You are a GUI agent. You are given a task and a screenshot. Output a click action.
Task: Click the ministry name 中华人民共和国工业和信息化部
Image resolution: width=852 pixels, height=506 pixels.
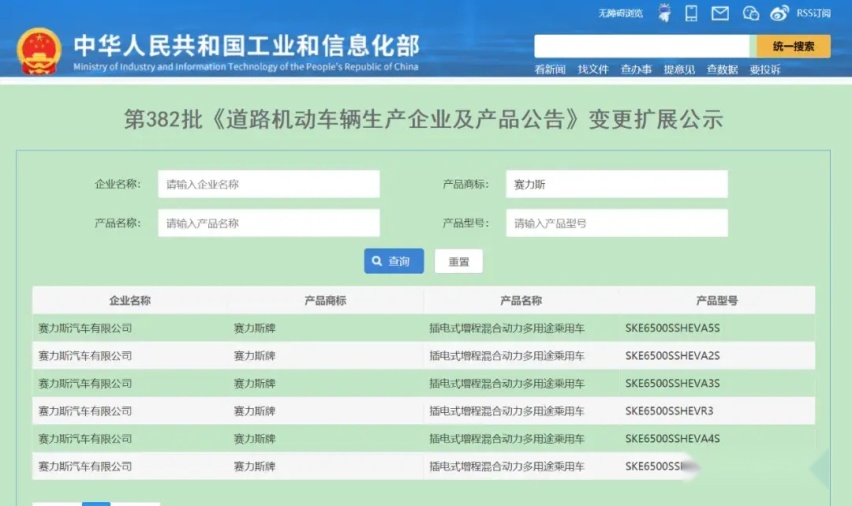(247, 46)
